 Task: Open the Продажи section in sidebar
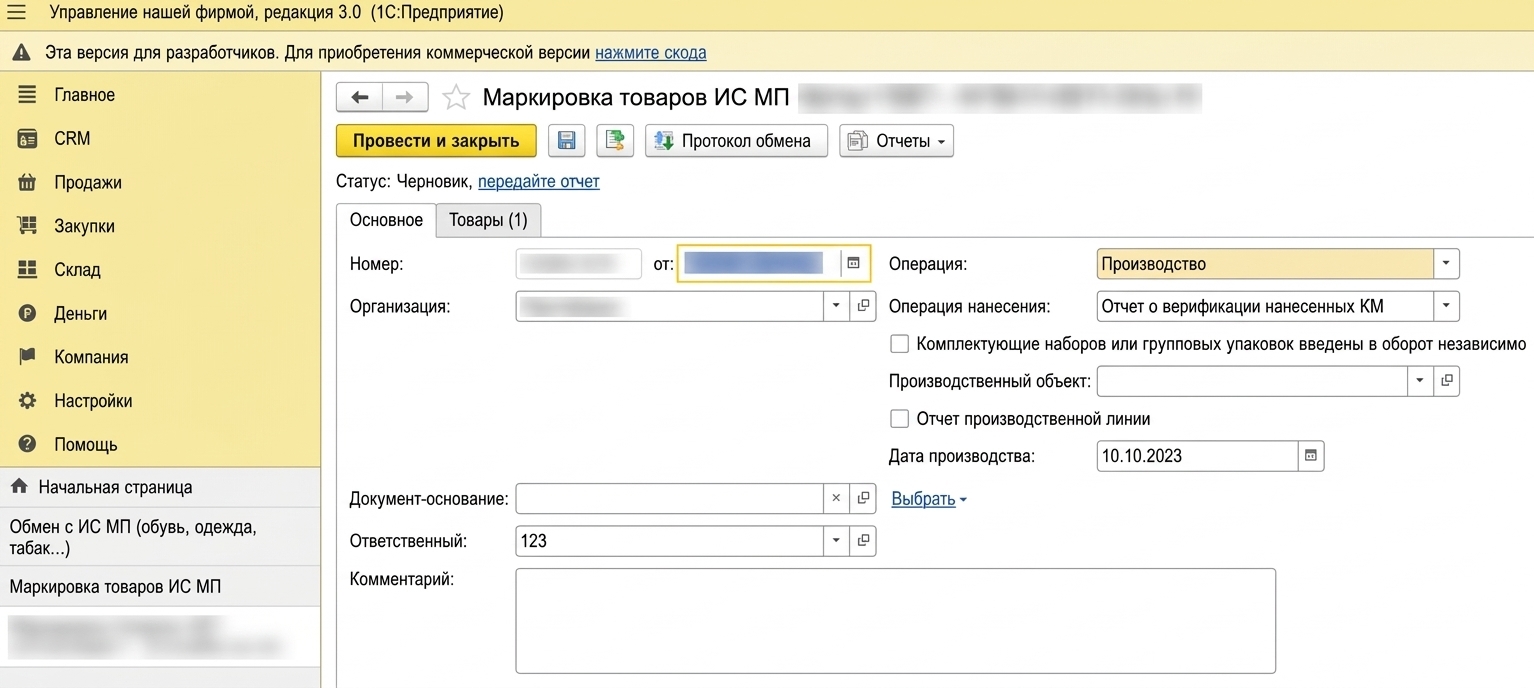pos(88,182)
